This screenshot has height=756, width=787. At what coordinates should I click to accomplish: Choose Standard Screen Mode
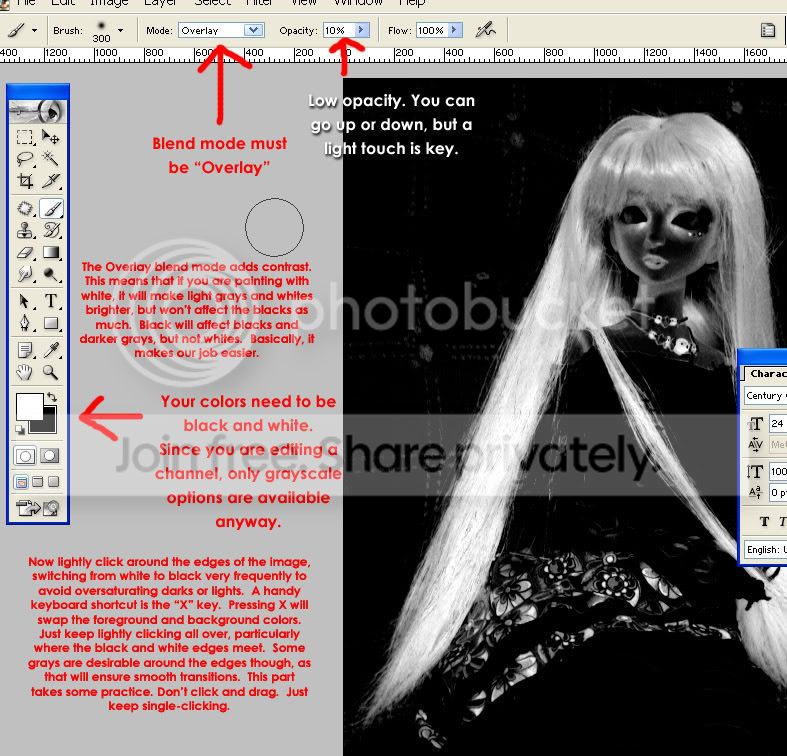point(21,482)
